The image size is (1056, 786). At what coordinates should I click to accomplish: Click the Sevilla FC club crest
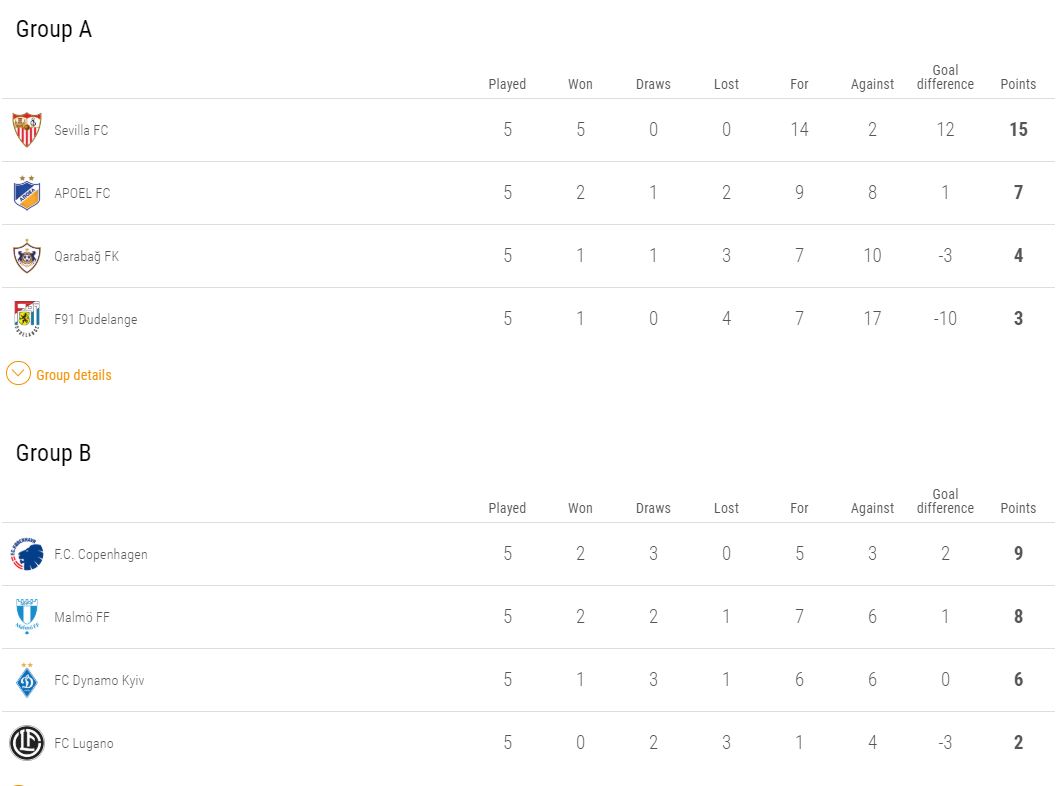tap(27, 130)
